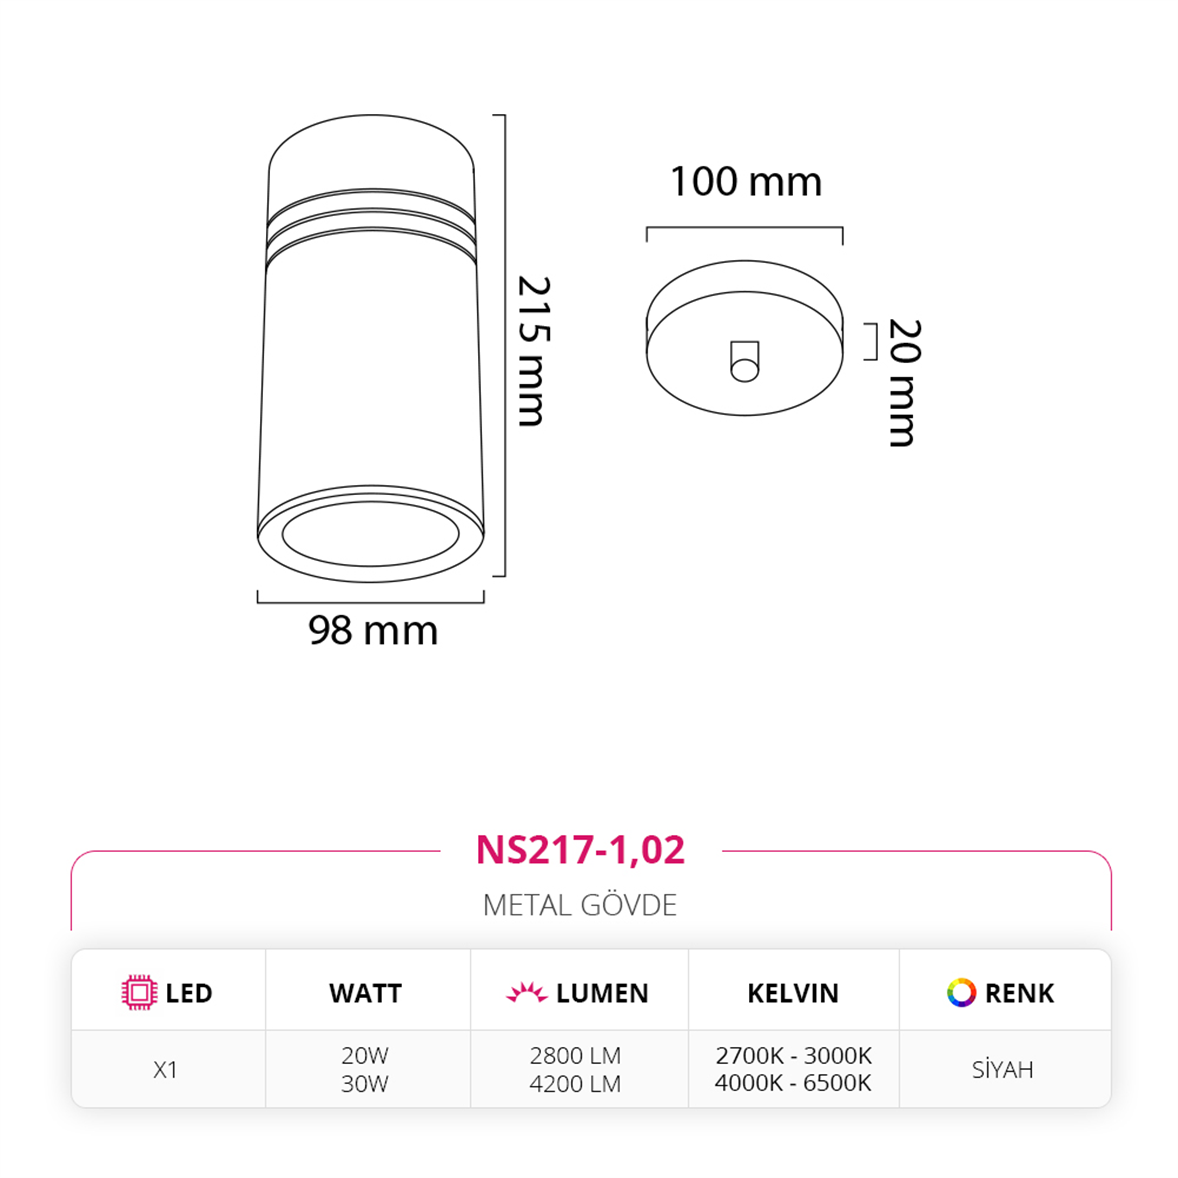Click the grooved rings on lamp top
The height and width of the screenshot is (1178, 1178).
coord(371,227)
